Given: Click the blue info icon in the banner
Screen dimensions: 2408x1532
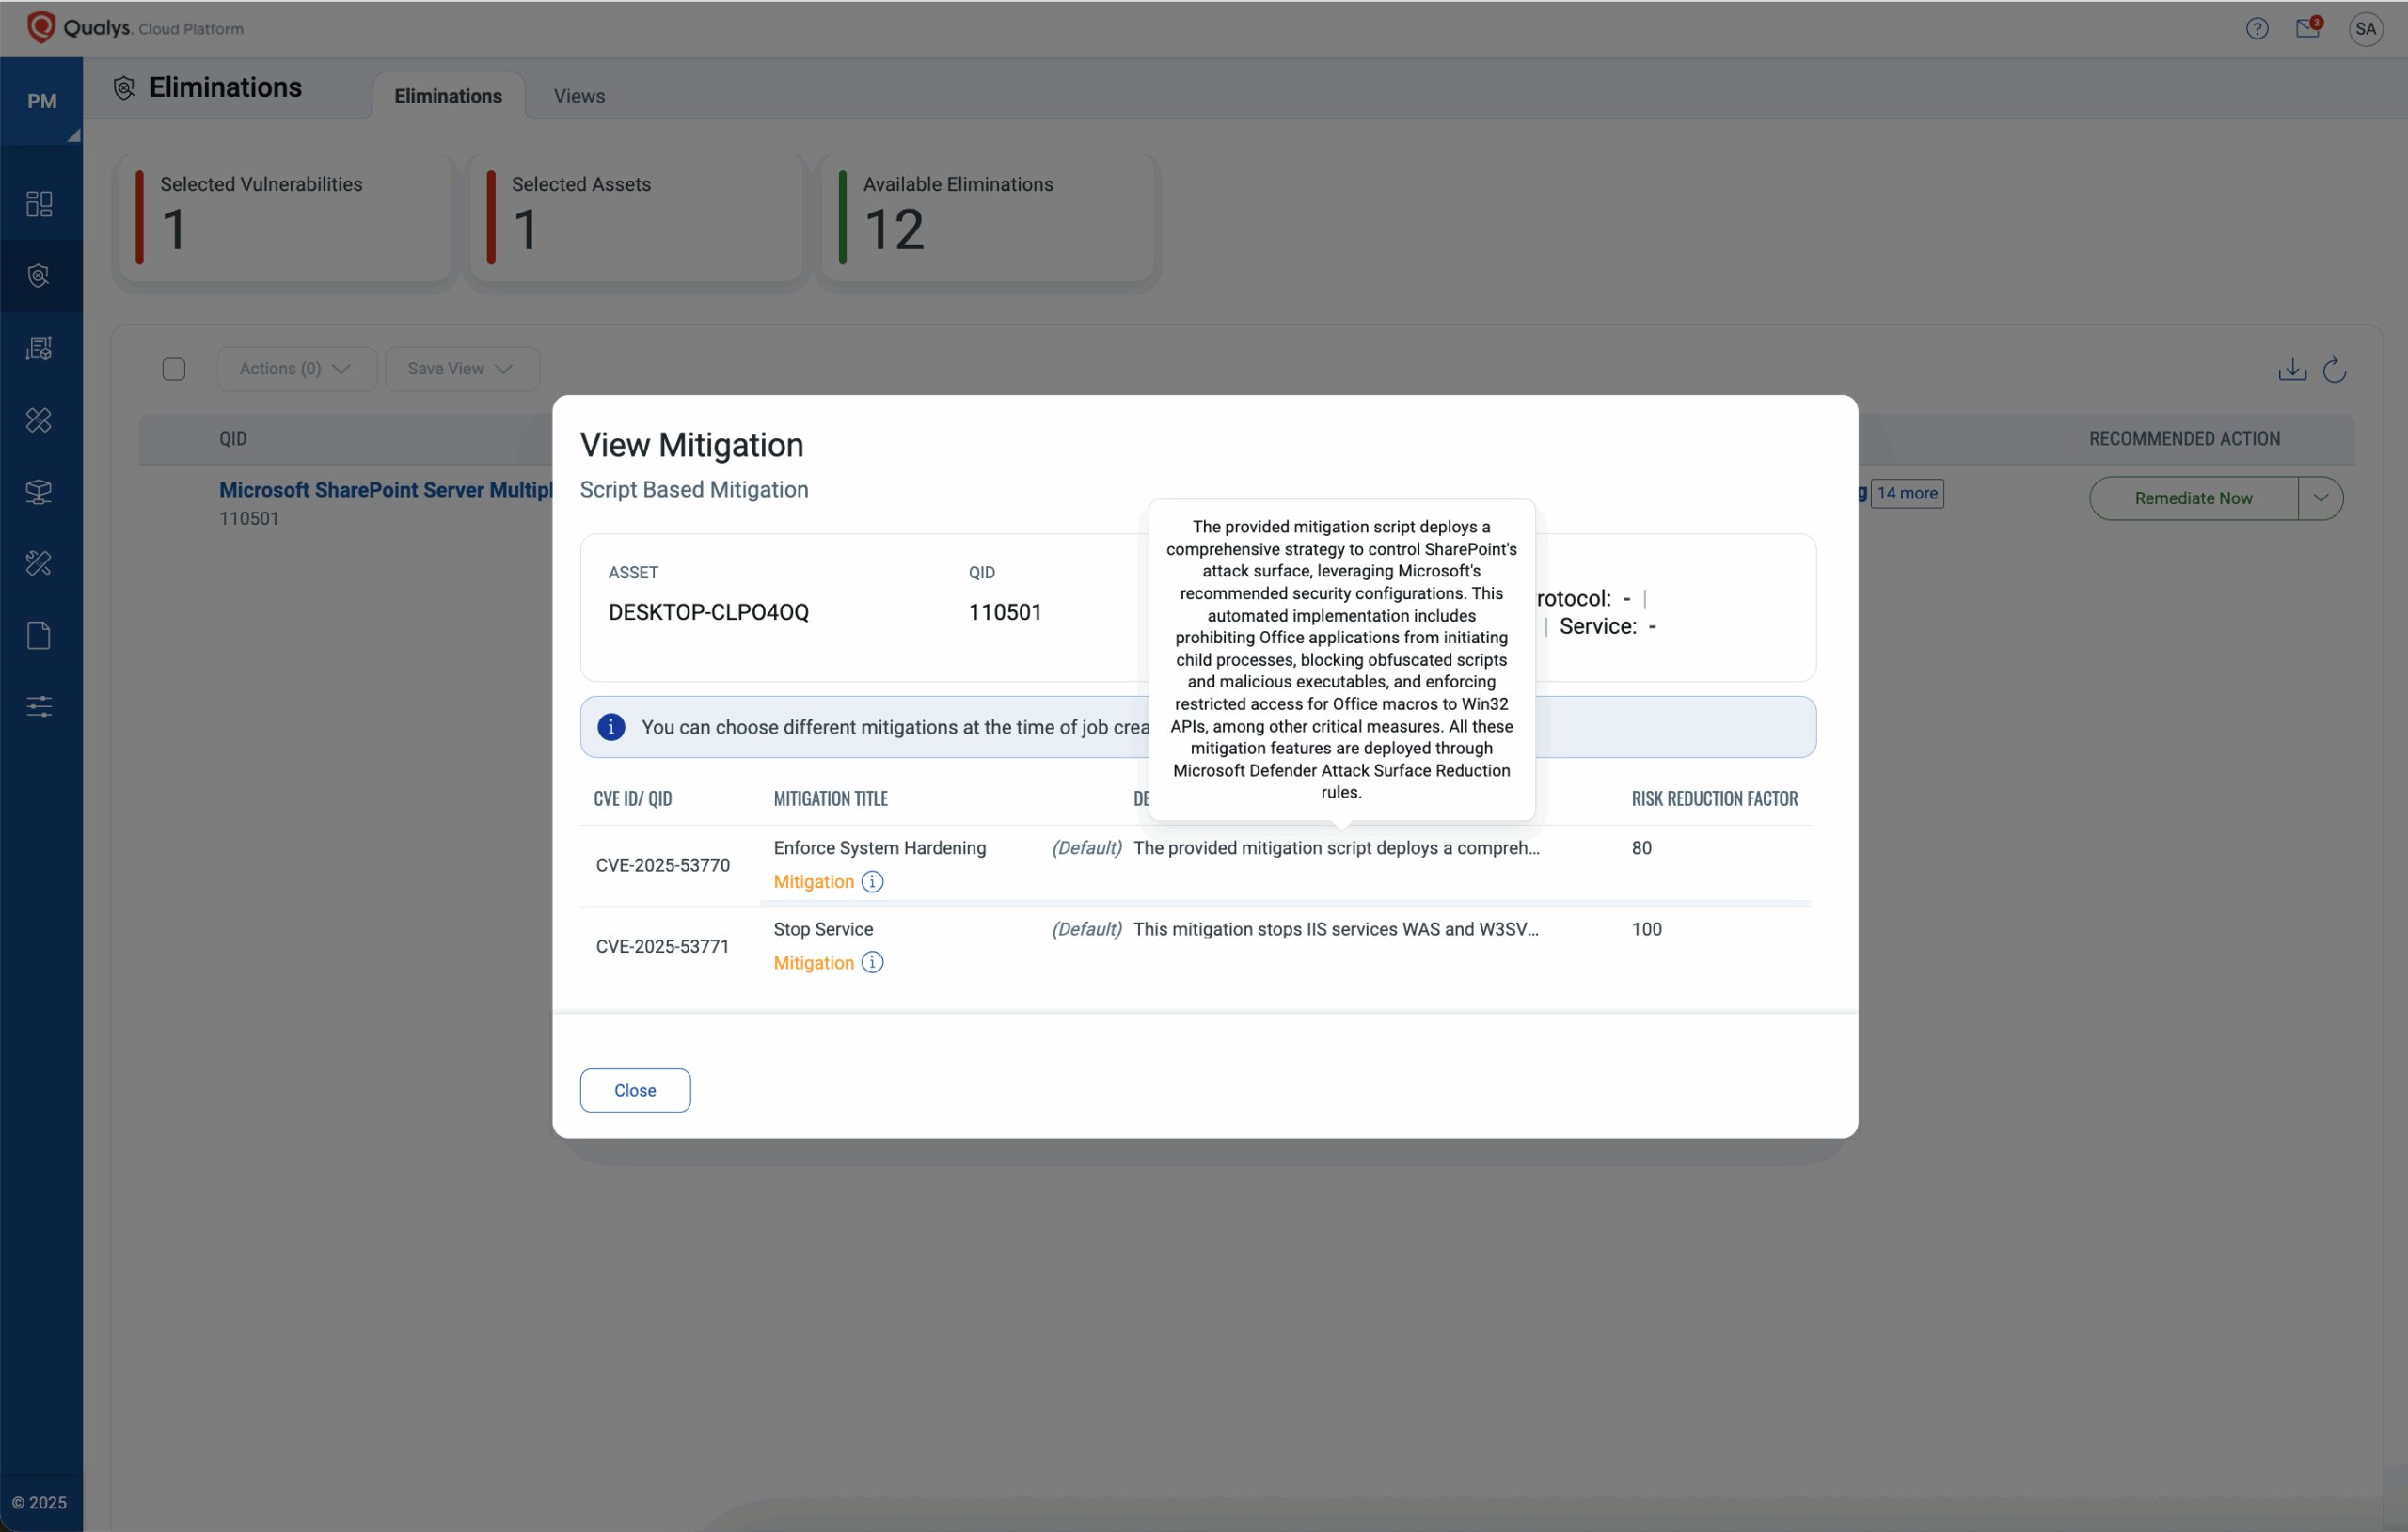Looking at the screenshot, I should pyautogui.click(x=611, y=727).
